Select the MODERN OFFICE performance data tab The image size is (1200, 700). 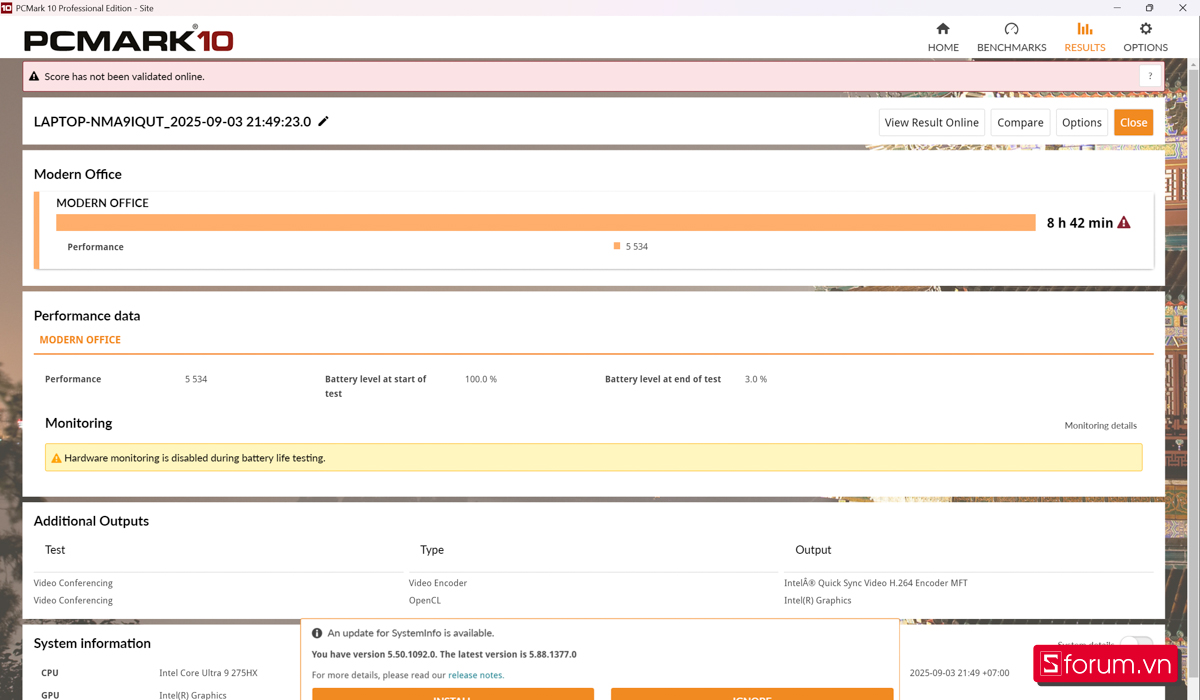[x=80, y=340]
